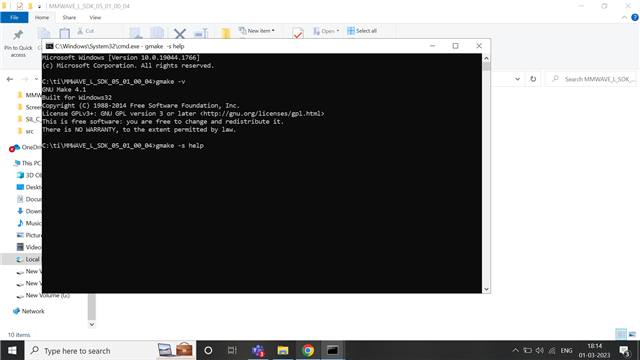
Task: Open quick access toolbar customize dropdown
Action: (40, 6)
